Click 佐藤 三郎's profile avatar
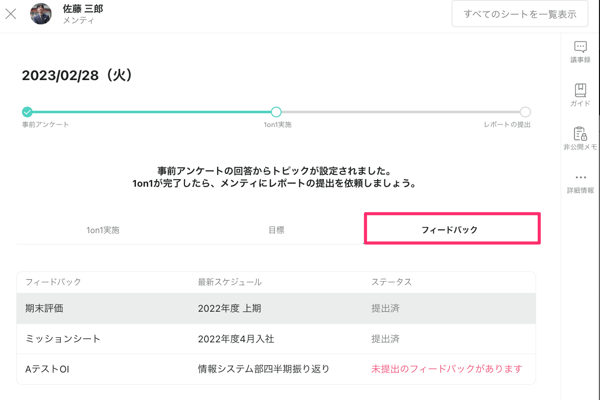This screenshot has height=400, width=600. (x=41, y=14)
